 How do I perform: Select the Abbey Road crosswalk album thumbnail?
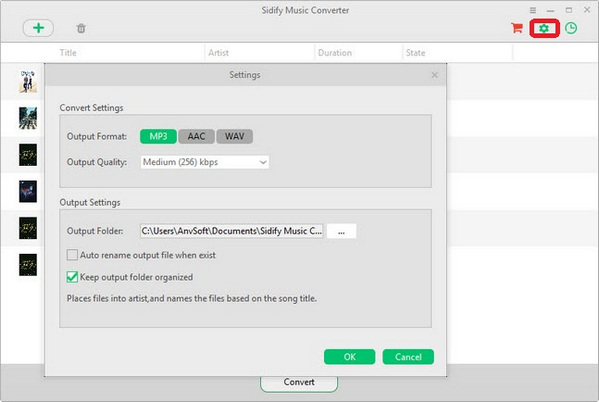tap(28, 118)
